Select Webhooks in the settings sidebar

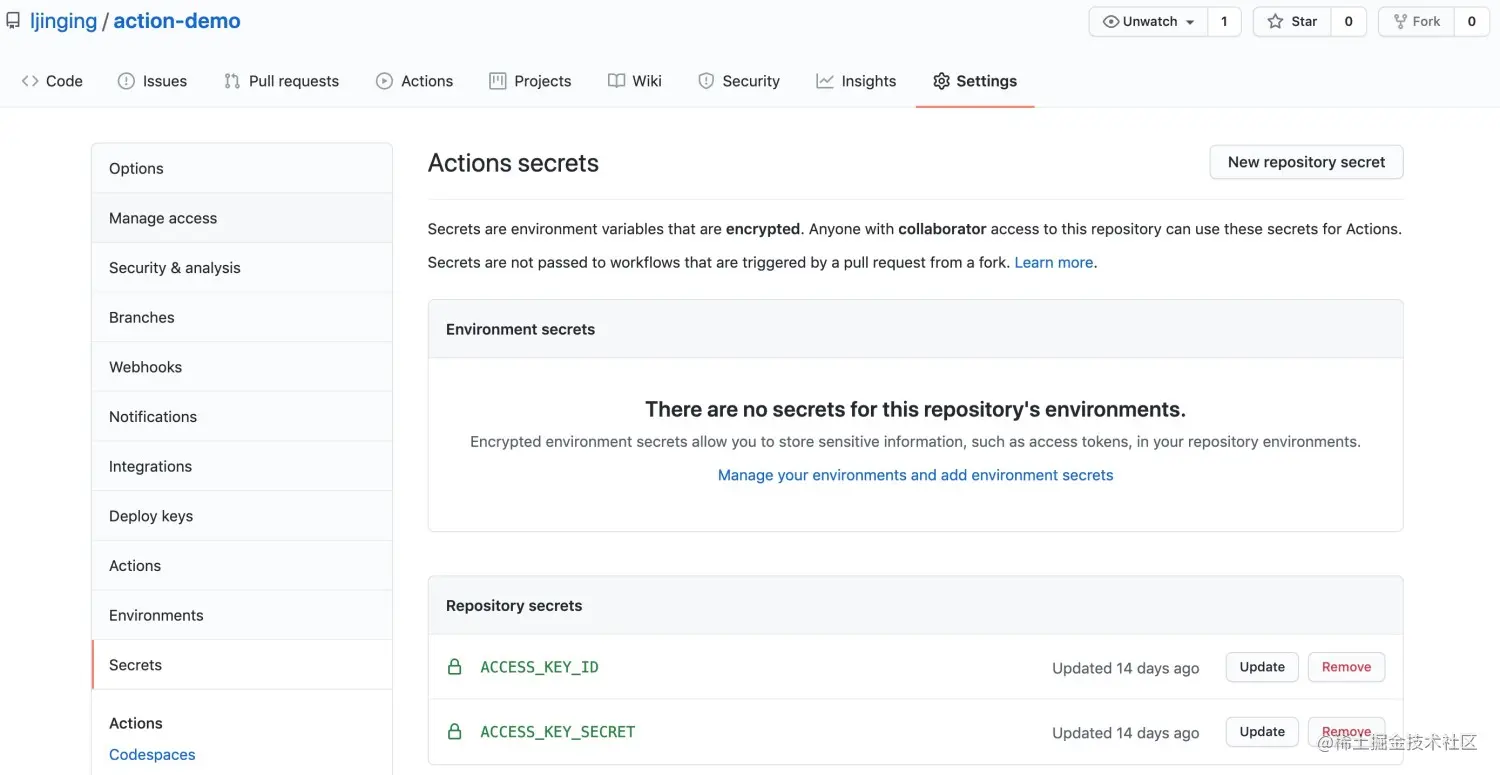(x=146, y=367)
